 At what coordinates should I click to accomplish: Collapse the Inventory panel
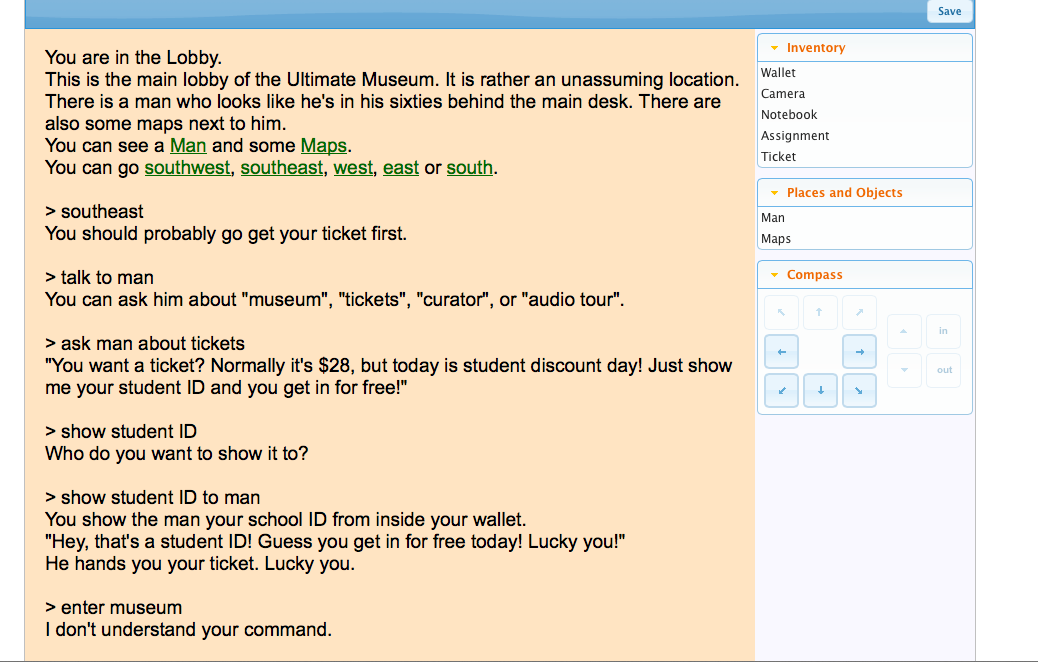point(774,48)
